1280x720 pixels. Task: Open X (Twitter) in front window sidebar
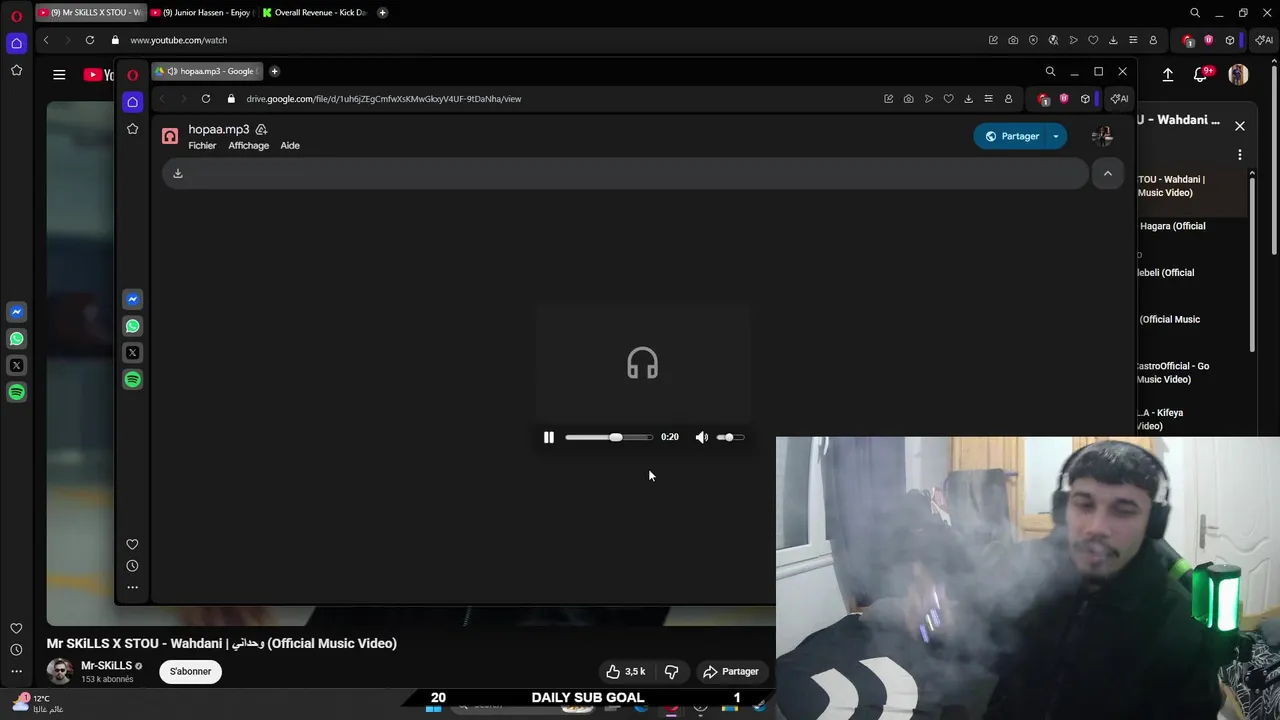[x=132, y=353]
